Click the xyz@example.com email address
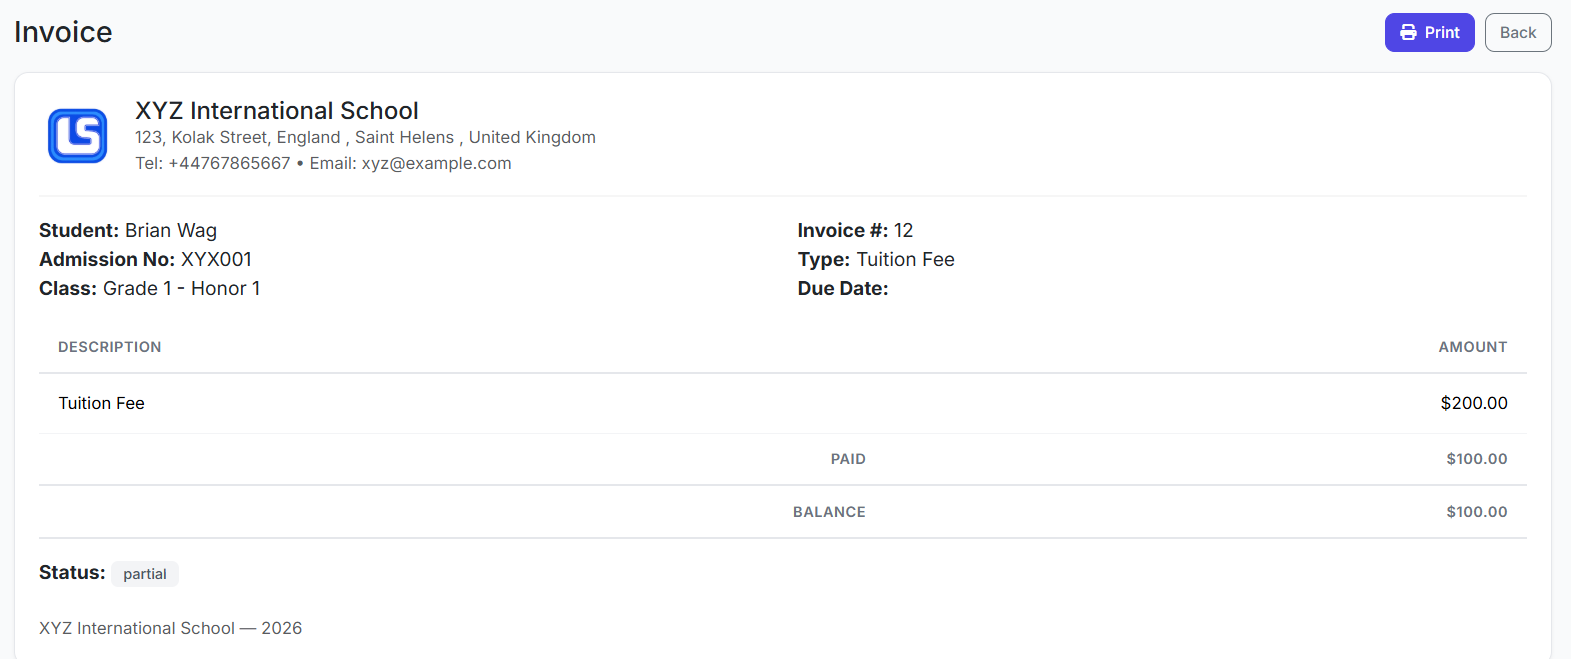The width and height of the screenshot is (1571, 659). pos(436,164)
